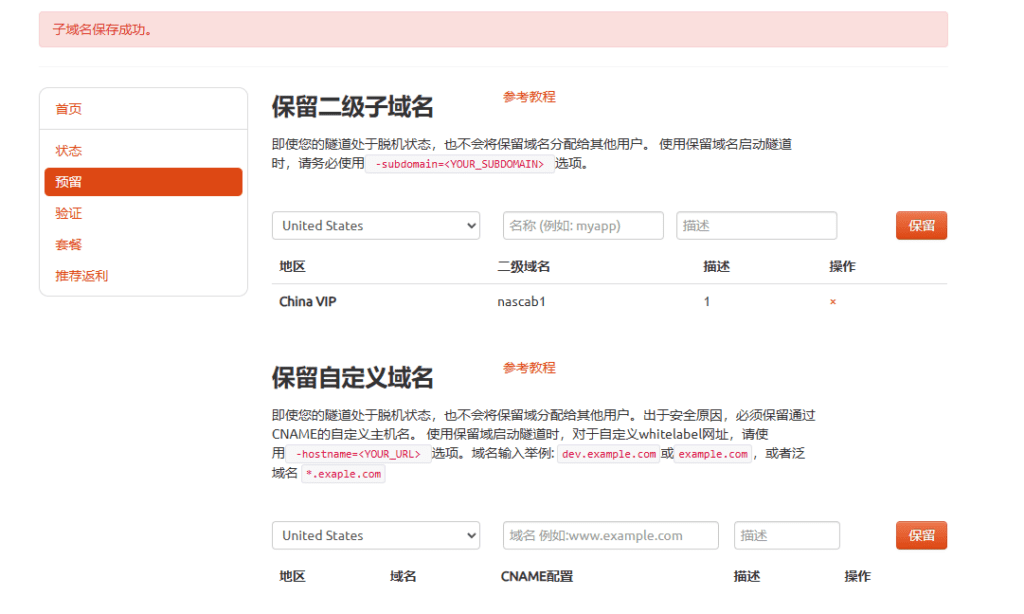Expand the region dropdown for subdomain reservation

pos(375,226)
